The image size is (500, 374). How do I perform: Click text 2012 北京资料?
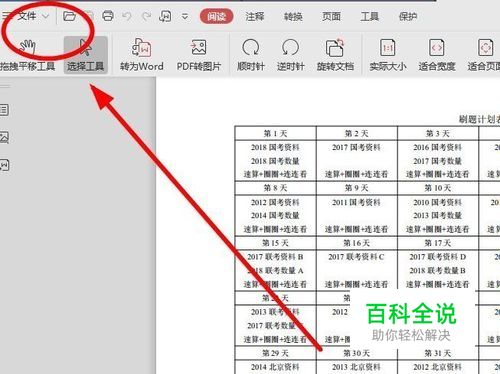pos(438,367)
